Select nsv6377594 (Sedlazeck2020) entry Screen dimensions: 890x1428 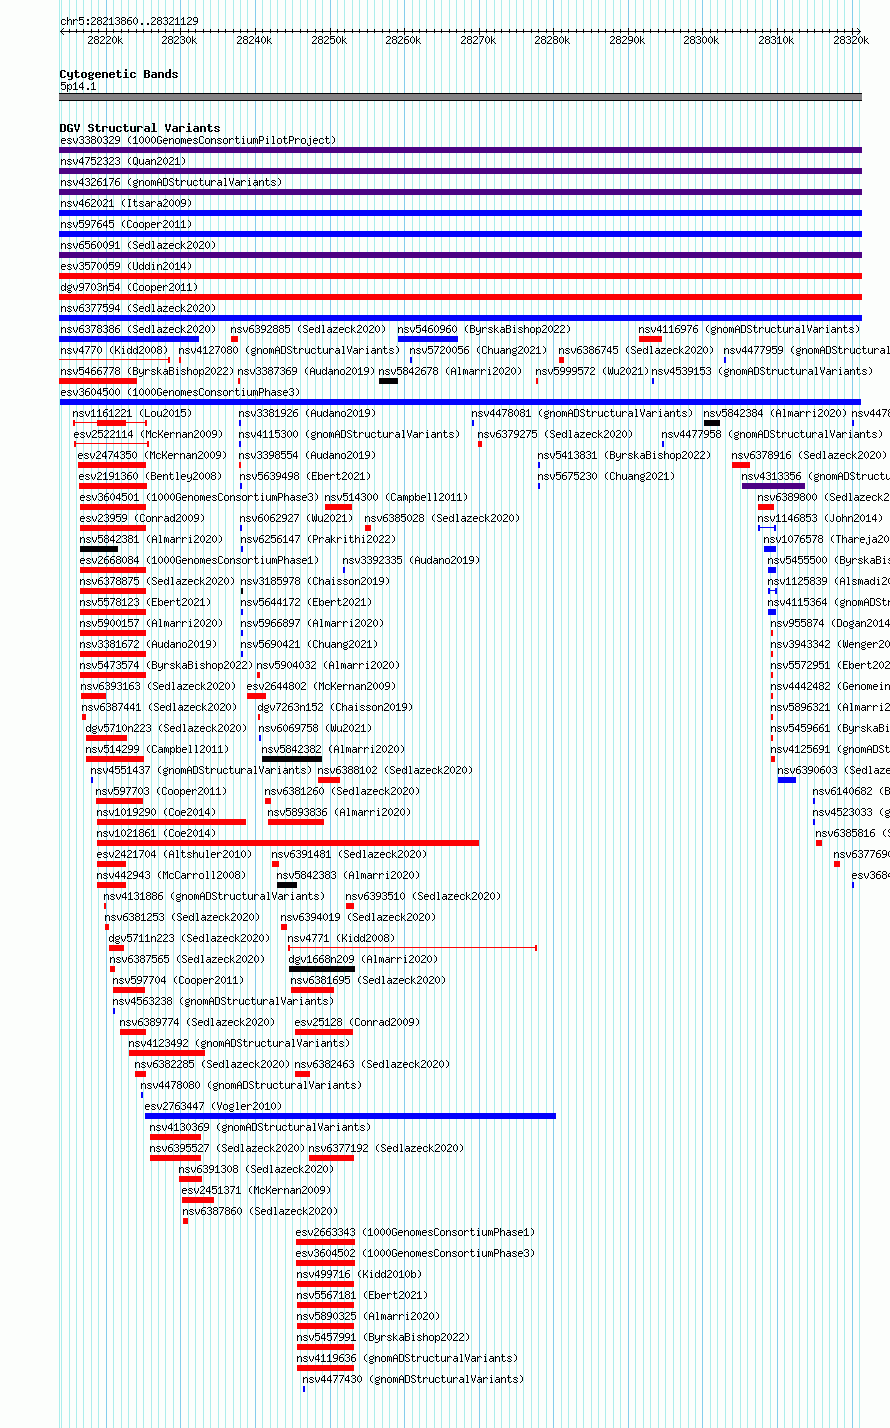pos(138,308)
